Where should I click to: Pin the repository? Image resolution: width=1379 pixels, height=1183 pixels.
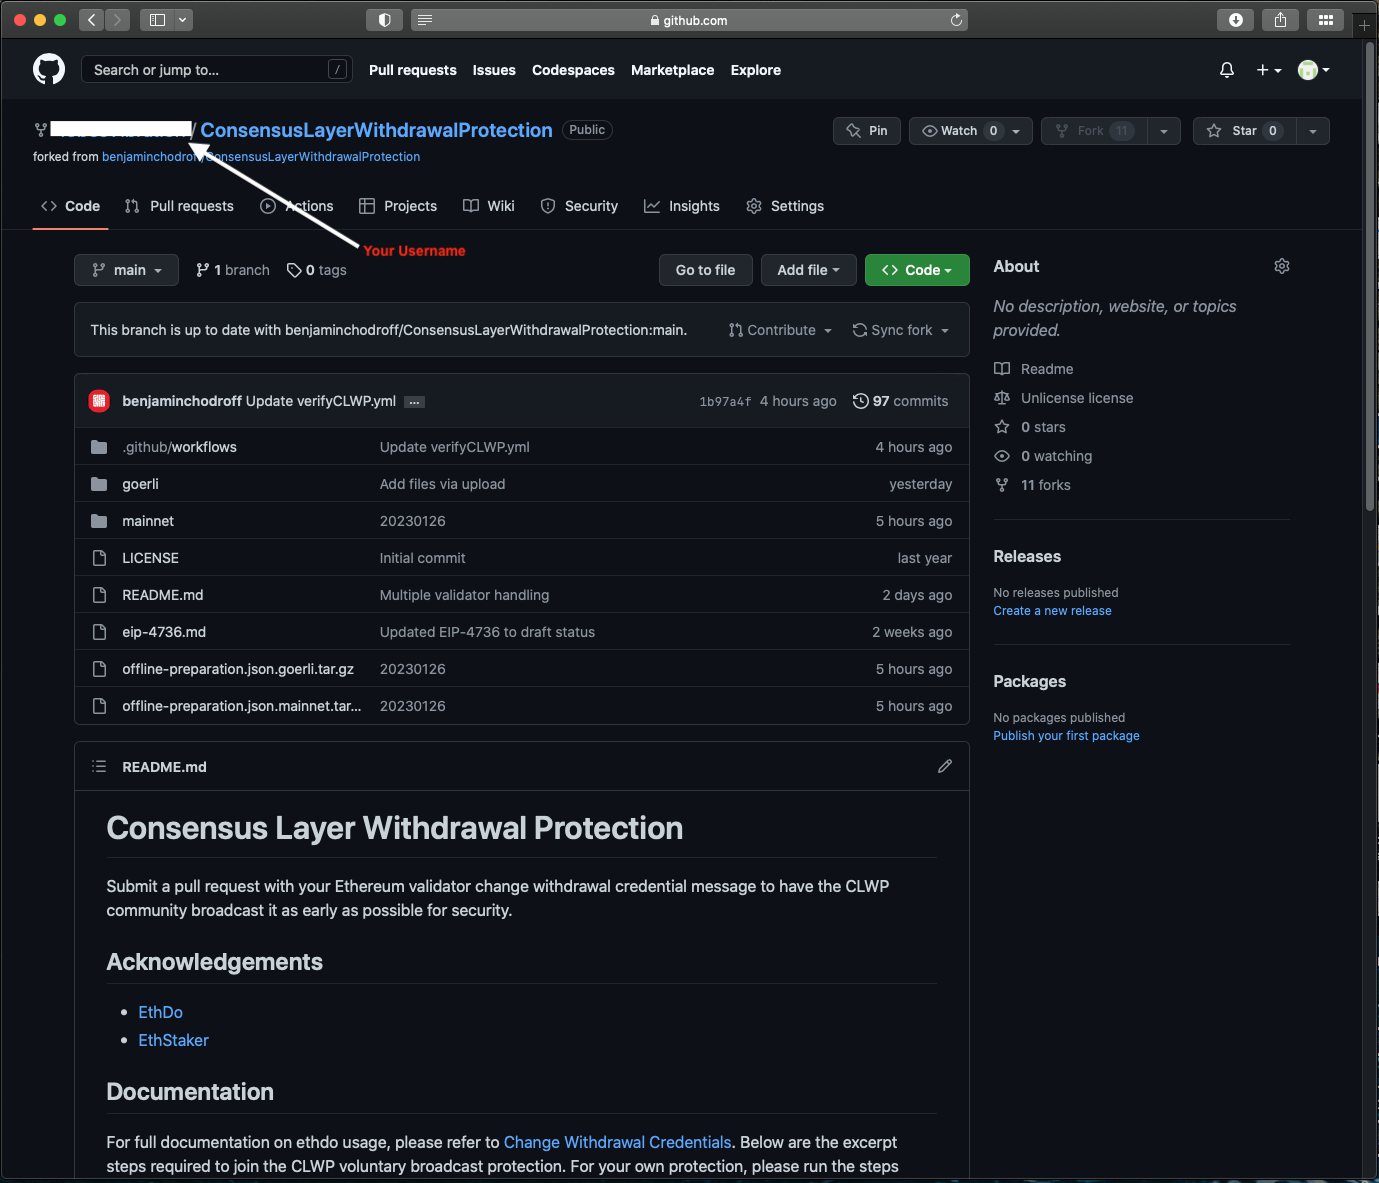pyautogui.click(x=867, y=131)
